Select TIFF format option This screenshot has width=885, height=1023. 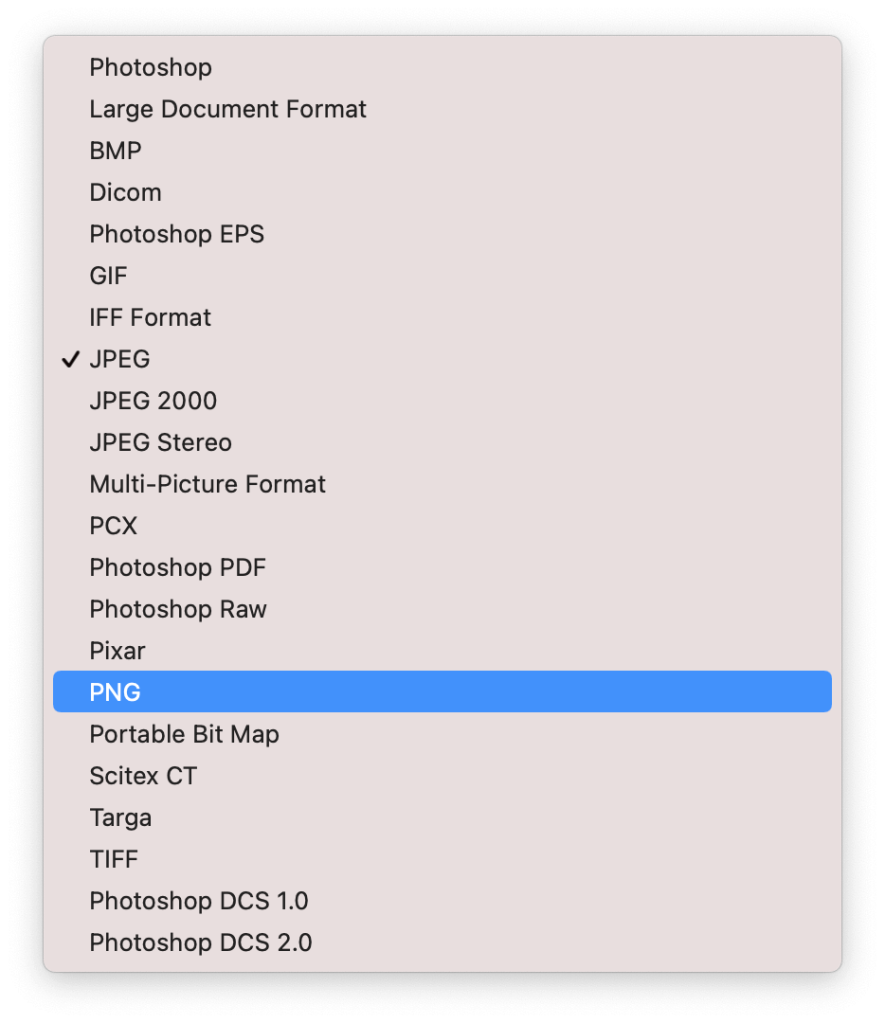tap(442, 860)
